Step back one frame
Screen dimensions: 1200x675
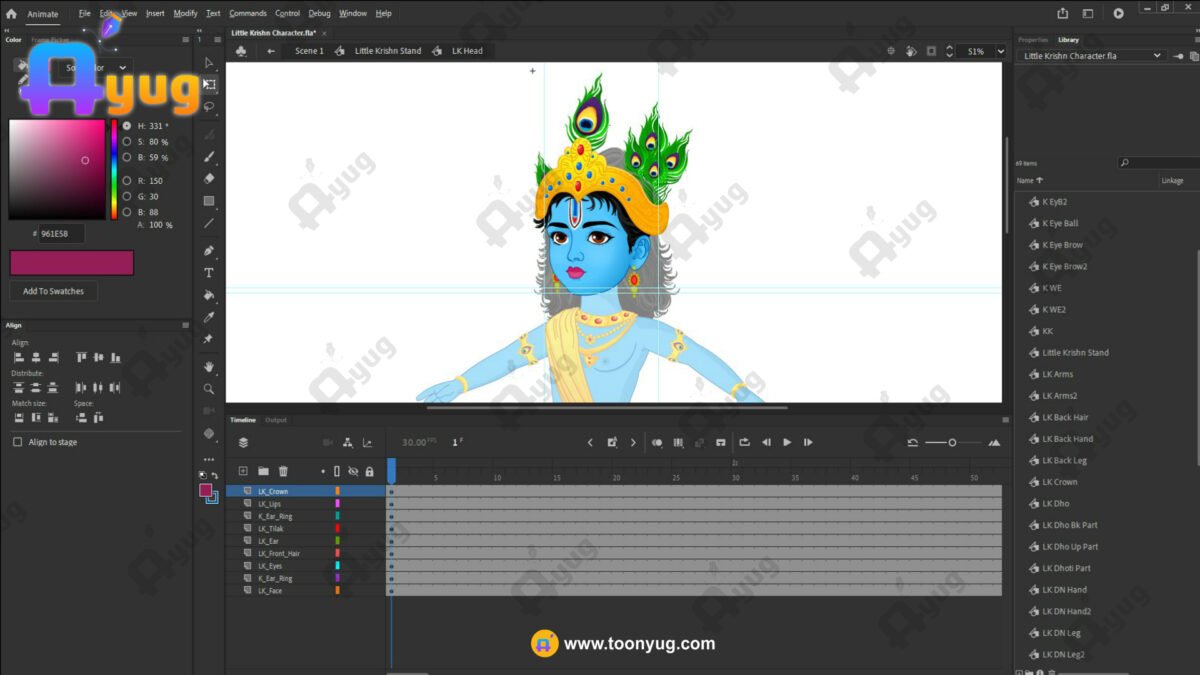(766, 443)
